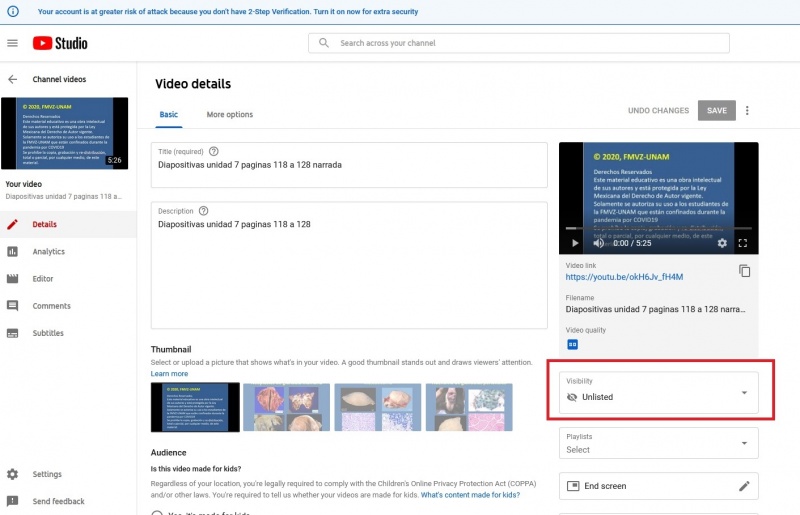
Task: Open help for the Description field
Action: pos(204,211)
